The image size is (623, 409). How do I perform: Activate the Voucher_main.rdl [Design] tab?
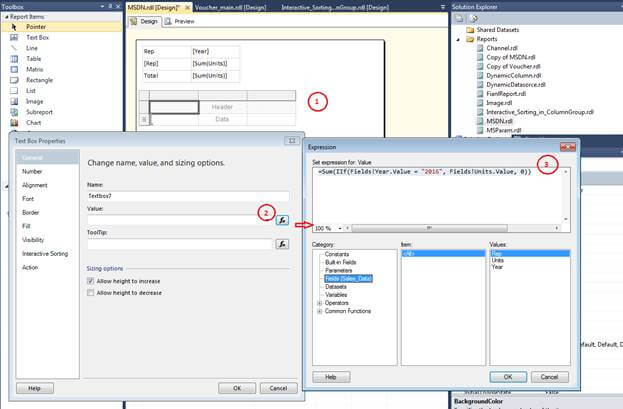coord(230,8)
